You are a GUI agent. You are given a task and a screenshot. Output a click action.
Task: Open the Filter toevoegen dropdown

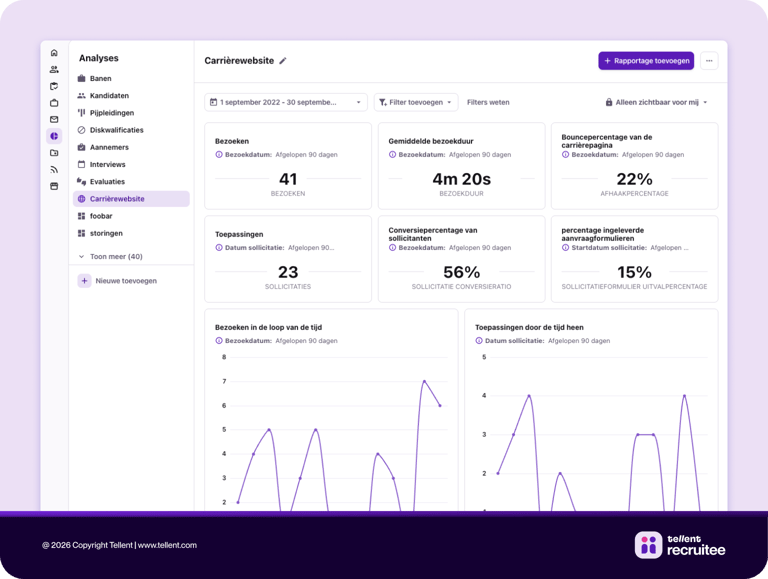point(416,102)
